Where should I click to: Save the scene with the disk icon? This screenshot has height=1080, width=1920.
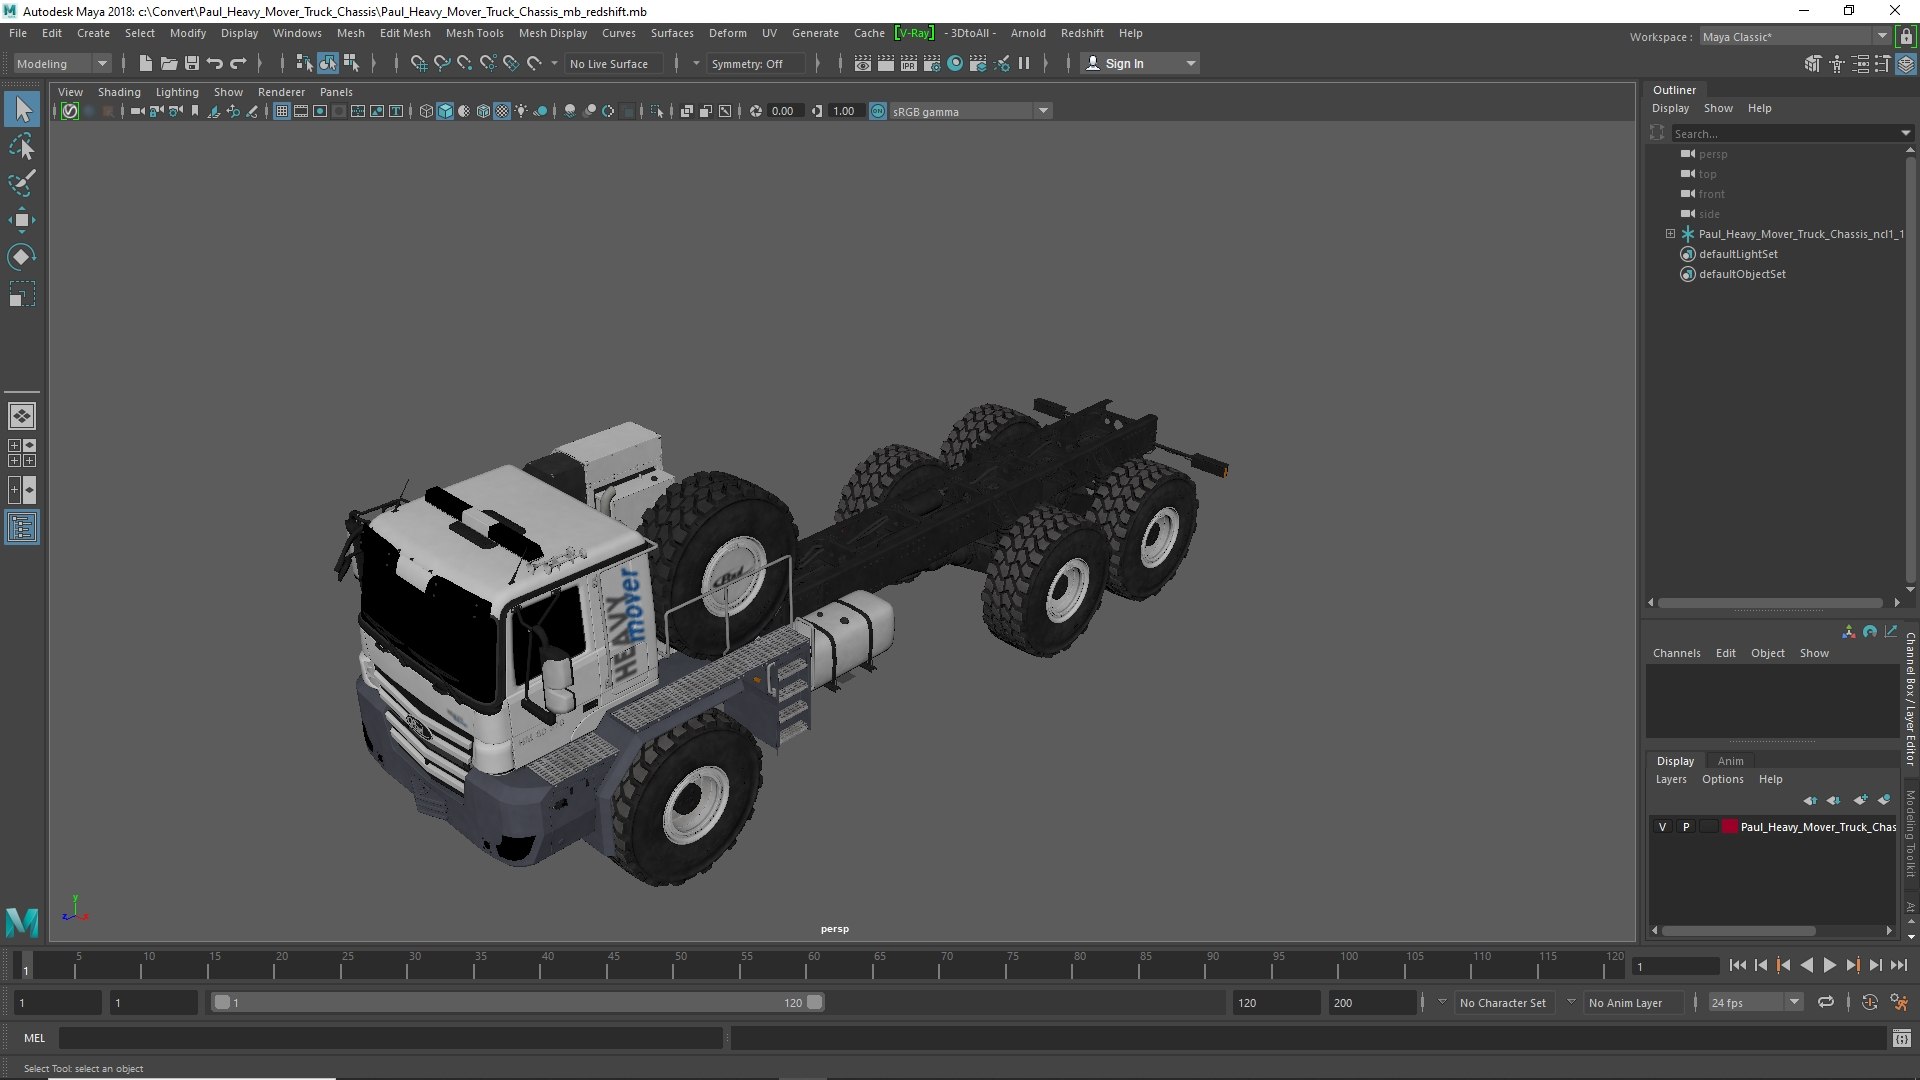click(192, 63)
